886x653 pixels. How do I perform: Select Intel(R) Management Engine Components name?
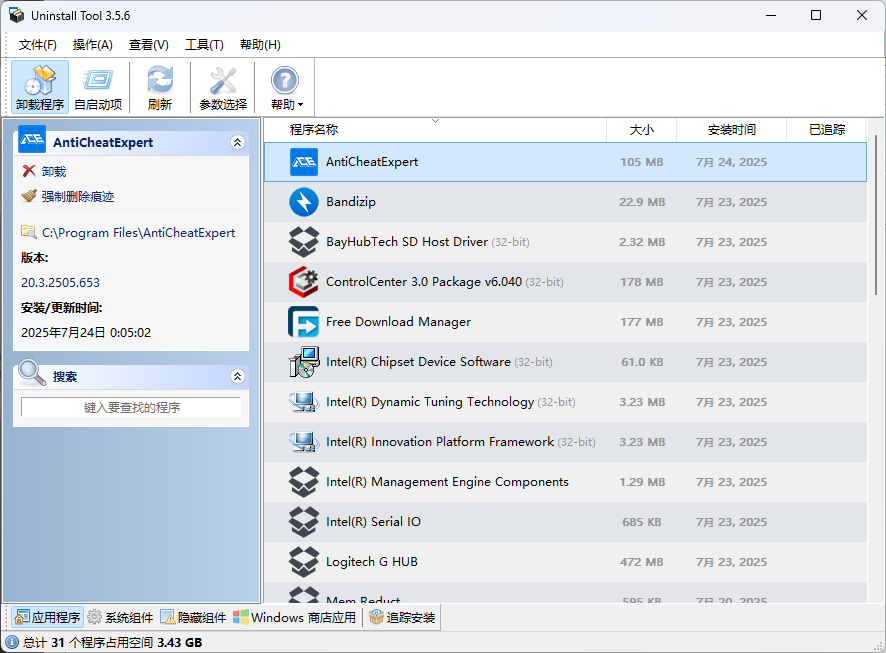(x=448, y=482)
